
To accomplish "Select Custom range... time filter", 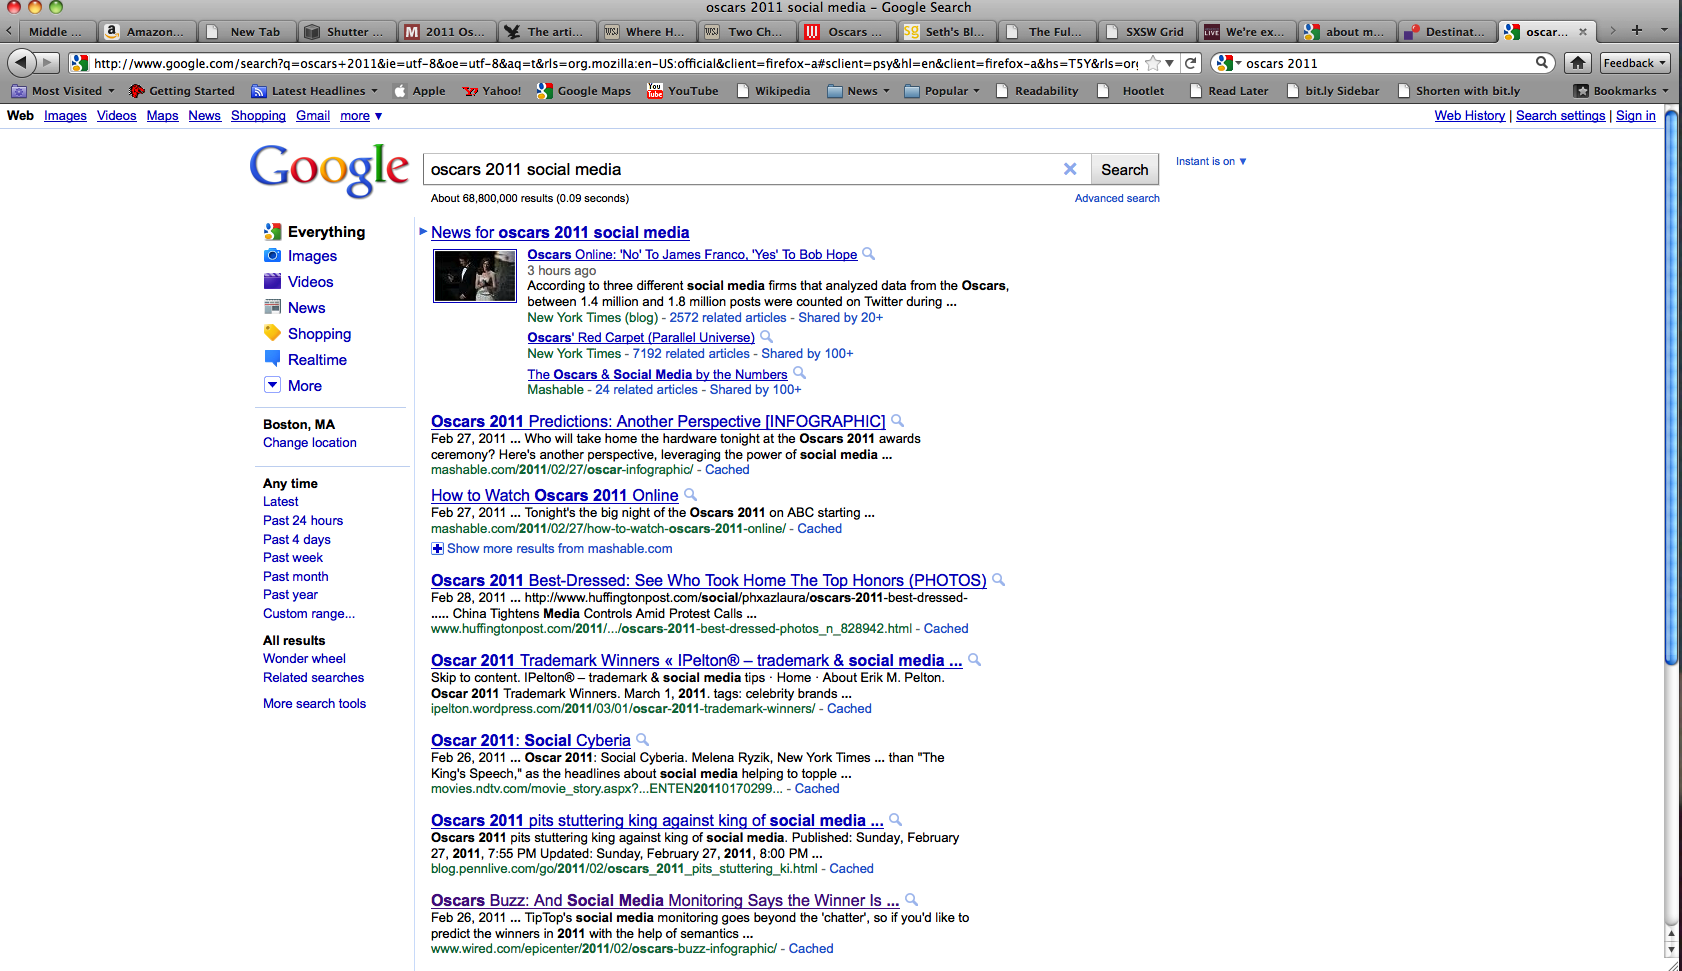I will tap(308, 613).
